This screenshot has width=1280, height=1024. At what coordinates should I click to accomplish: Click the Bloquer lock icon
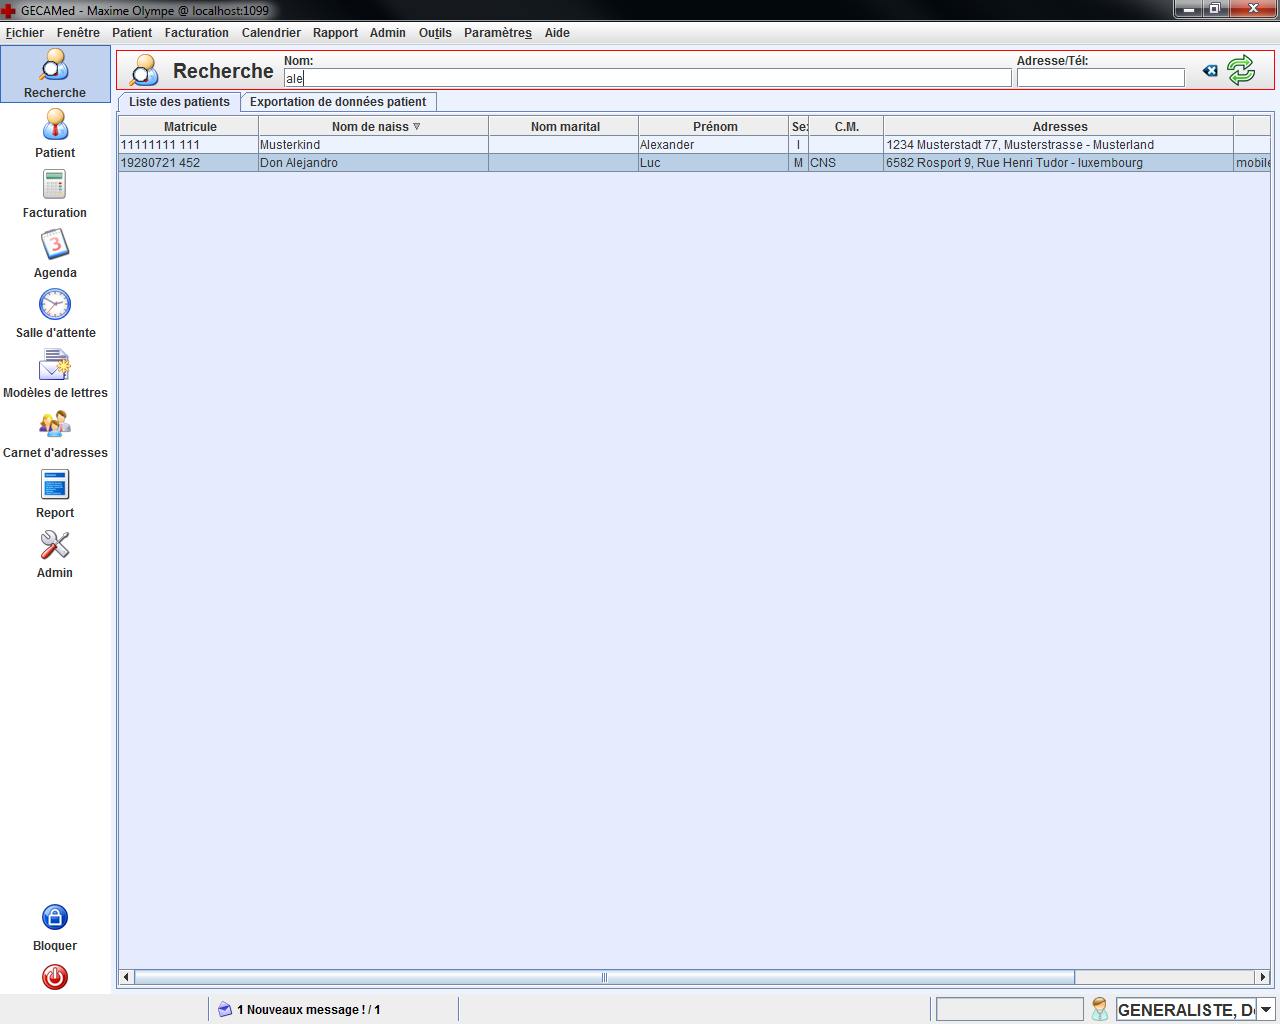pos(55,918)
